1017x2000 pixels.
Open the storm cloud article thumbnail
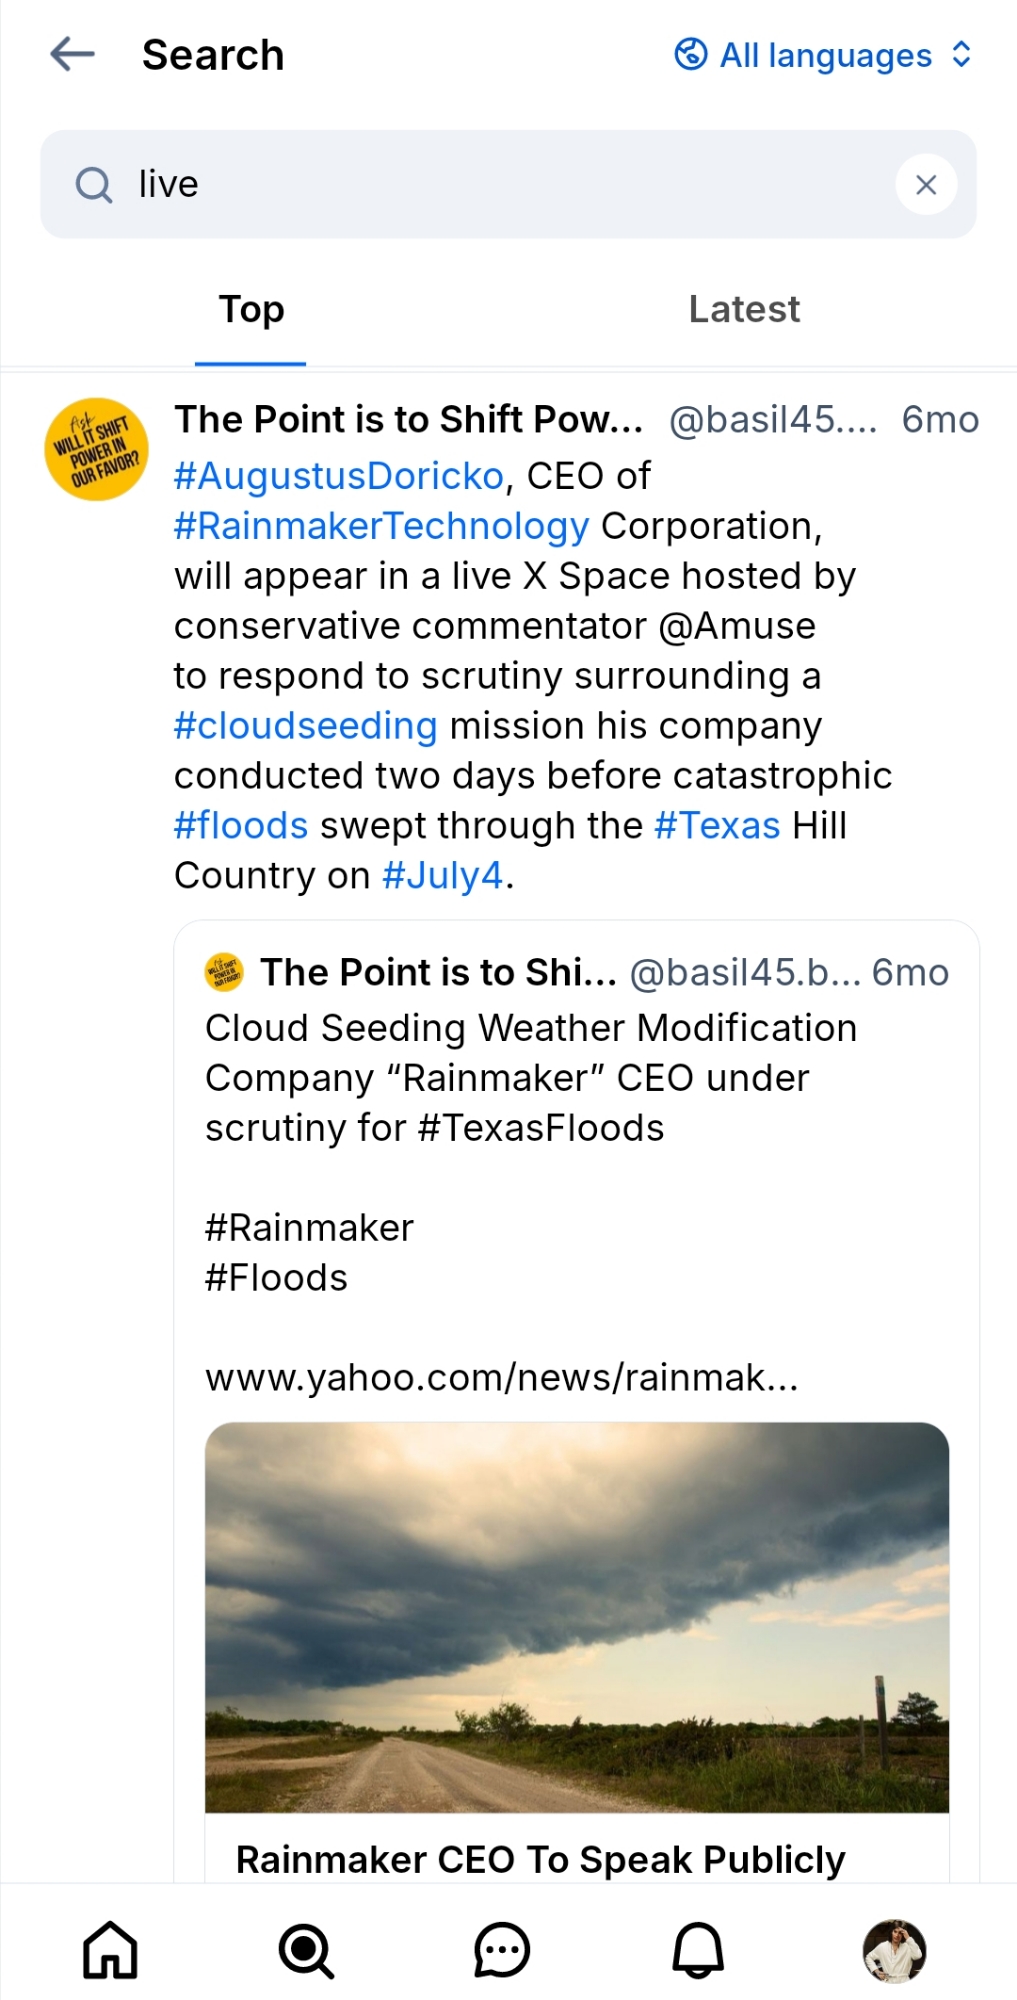tap(576, 1616)
